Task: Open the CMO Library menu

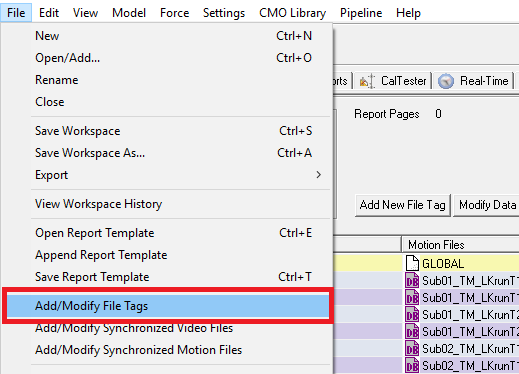Action: [292, 13]
